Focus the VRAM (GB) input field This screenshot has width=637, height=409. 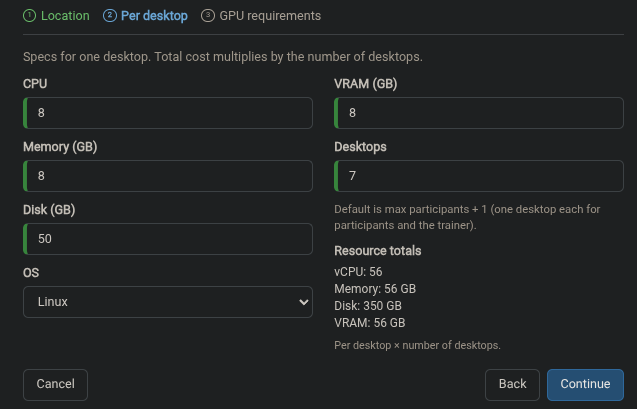click(479, 113)
